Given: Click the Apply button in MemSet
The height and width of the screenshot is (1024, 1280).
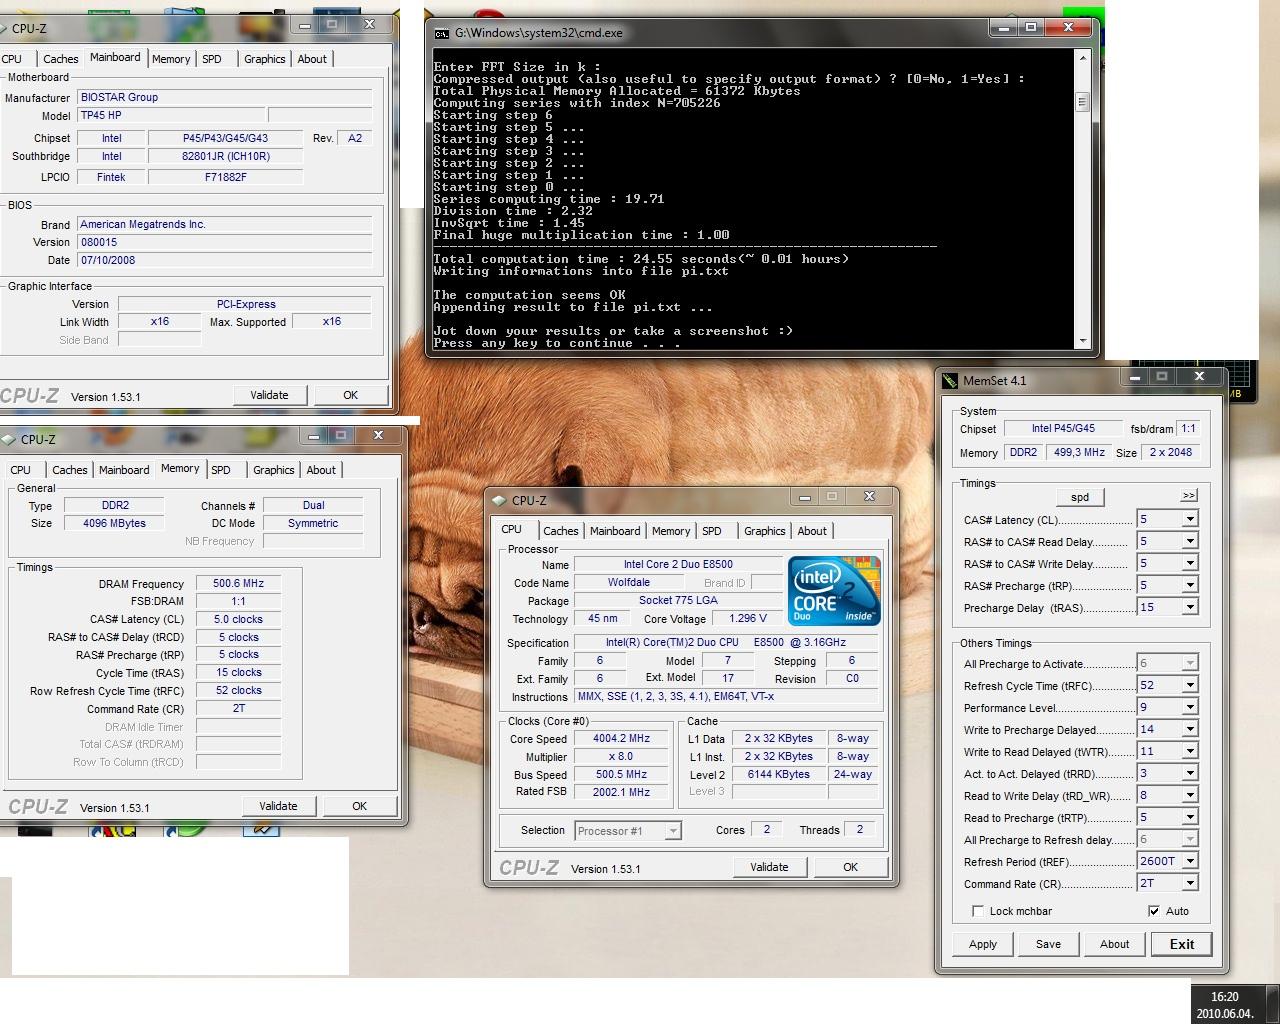Looking at the screenshot, I should (x=983, y=944).
